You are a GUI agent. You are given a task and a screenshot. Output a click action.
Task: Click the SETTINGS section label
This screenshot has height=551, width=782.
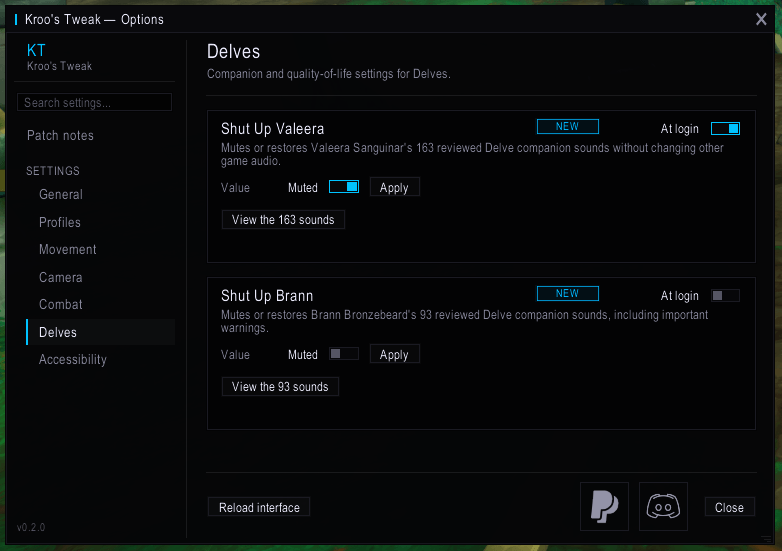click(x=53, y=171)
